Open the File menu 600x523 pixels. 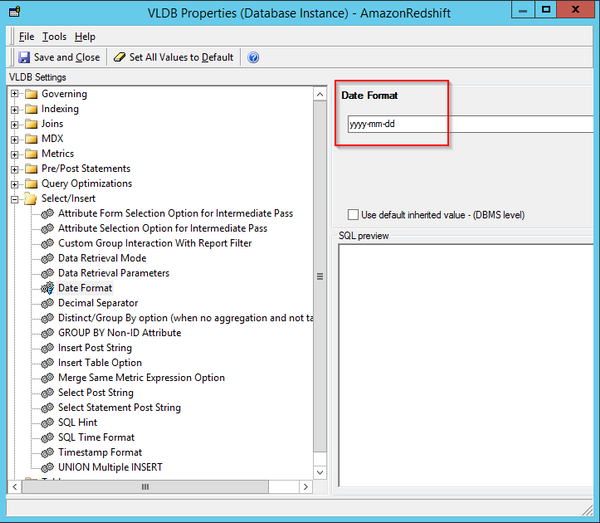26,37
